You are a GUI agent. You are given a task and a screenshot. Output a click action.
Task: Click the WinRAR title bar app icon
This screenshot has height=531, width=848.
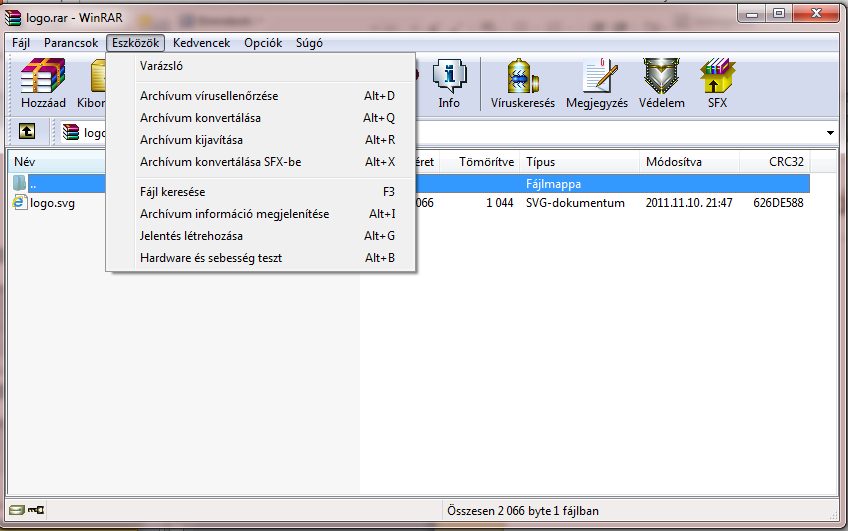(13, 18)
